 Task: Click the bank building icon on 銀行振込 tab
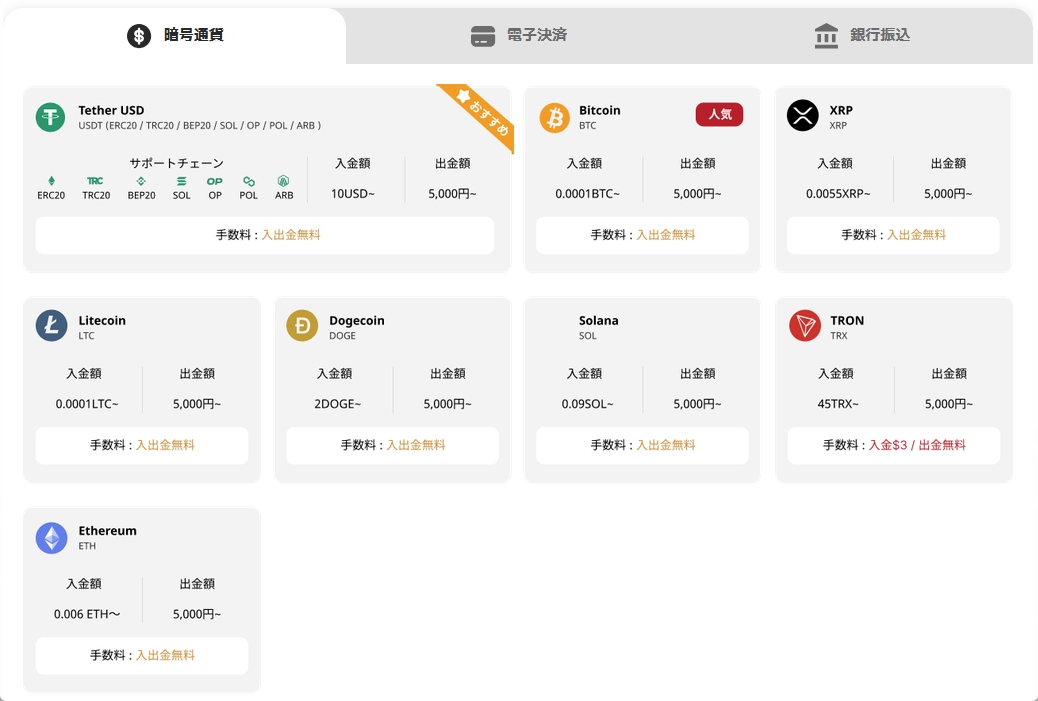(x=826, y=36)
